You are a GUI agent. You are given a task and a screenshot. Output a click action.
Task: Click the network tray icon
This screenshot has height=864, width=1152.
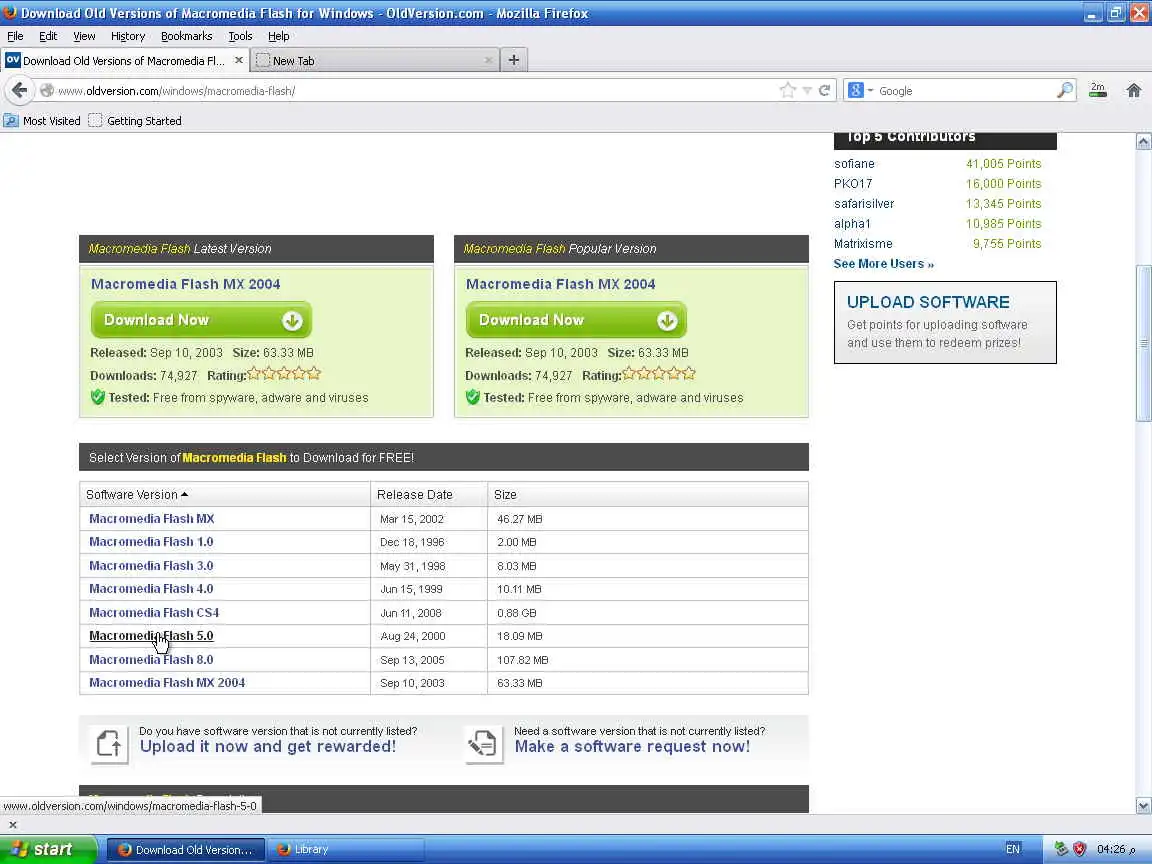click(x=1061, y=849)
